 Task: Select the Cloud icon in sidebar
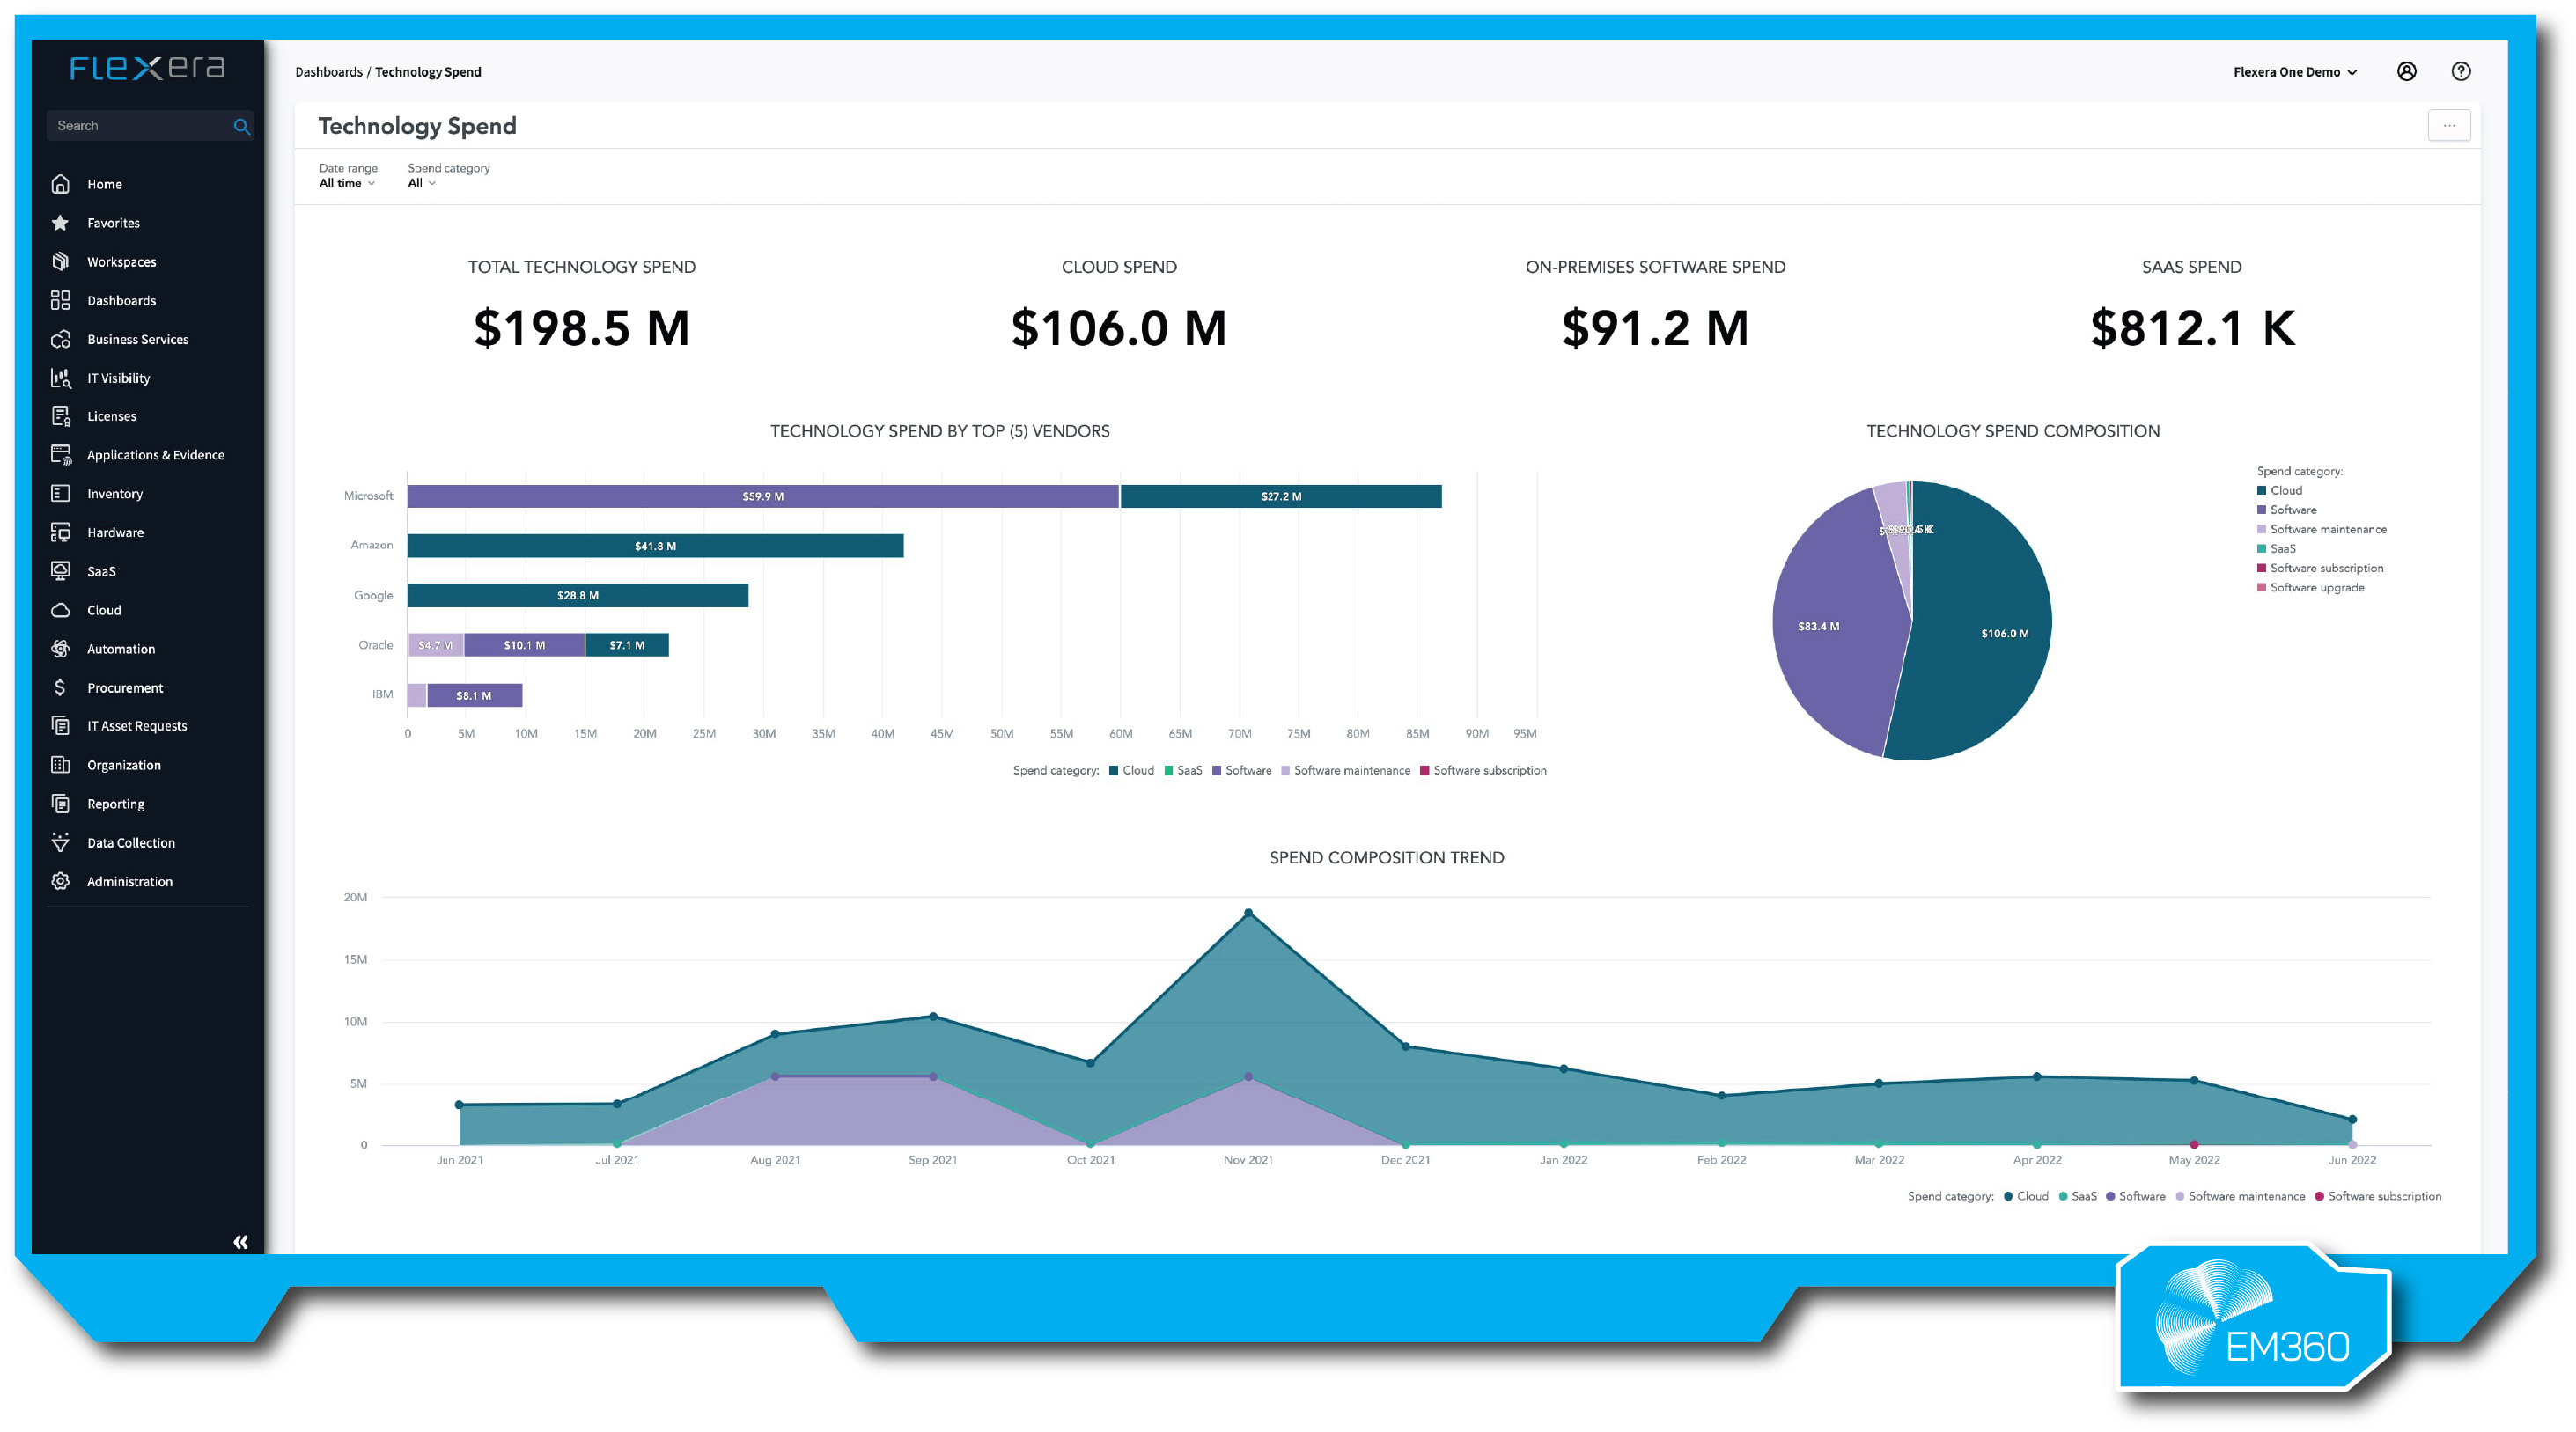(61, 610)
